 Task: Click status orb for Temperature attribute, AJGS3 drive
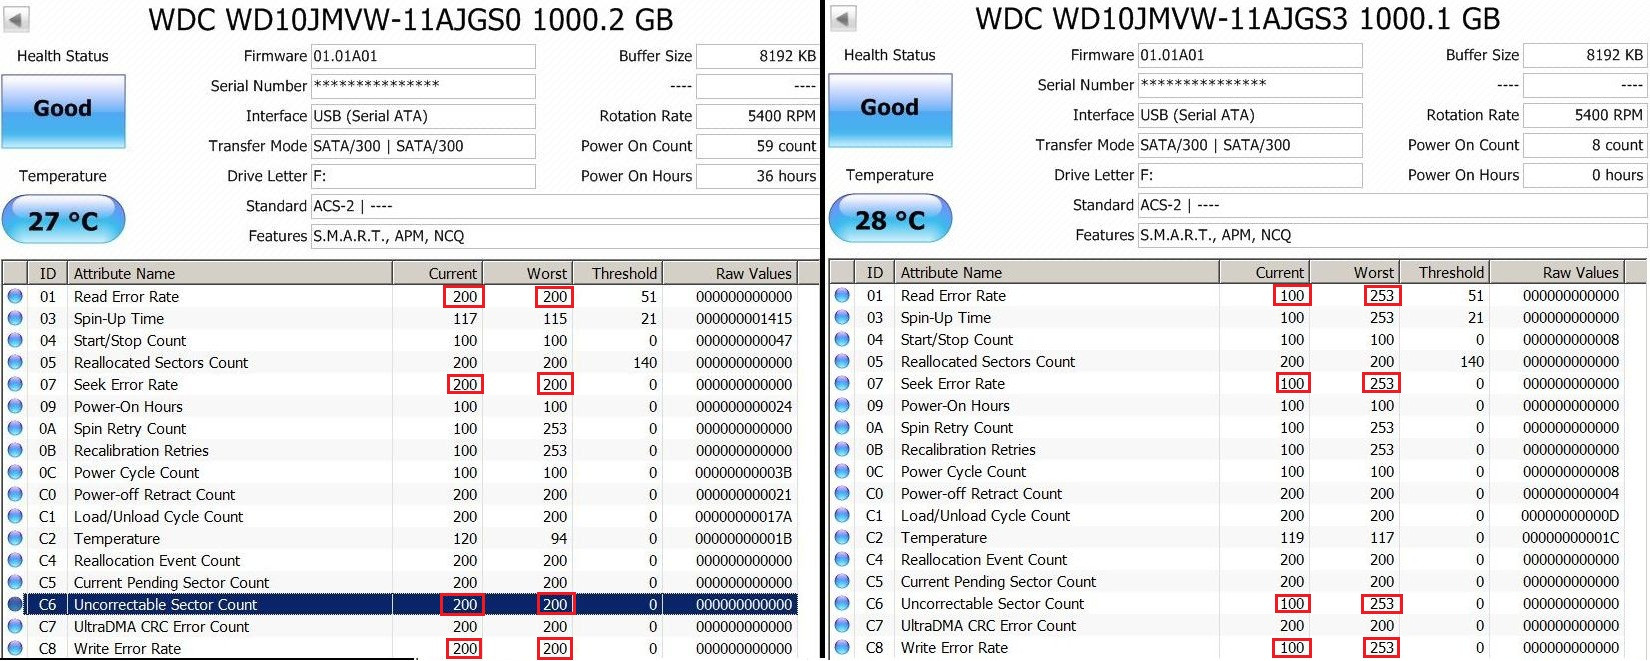pyautogui.click(x=842, y=537)
